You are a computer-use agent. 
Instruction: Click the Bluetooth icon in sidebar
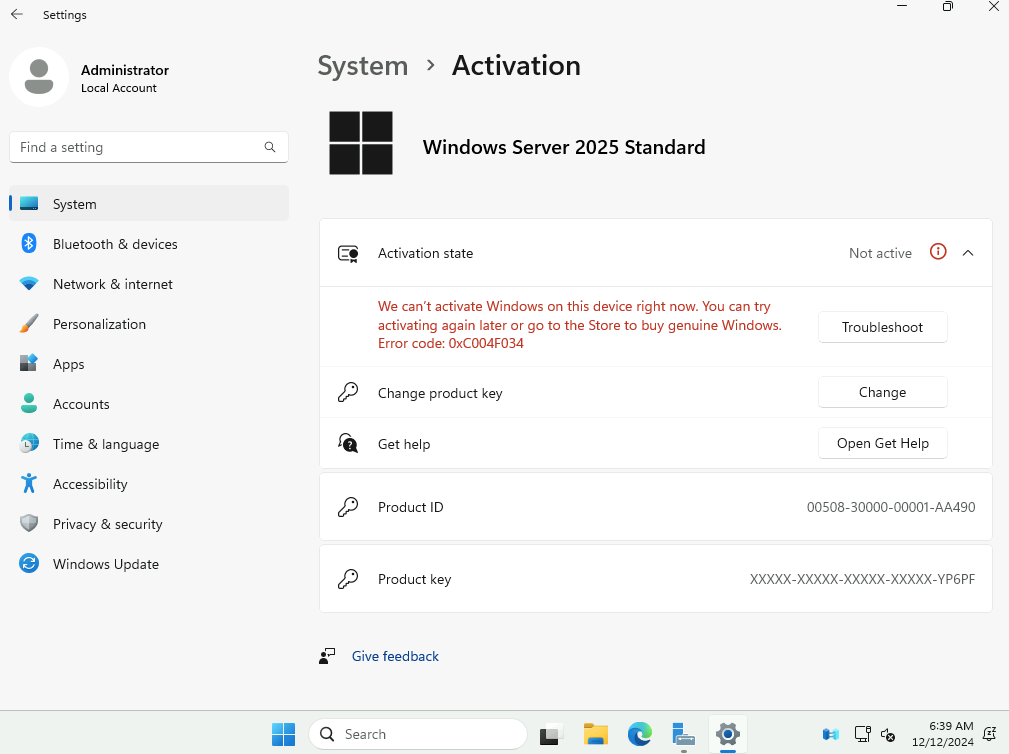point(29,244)
